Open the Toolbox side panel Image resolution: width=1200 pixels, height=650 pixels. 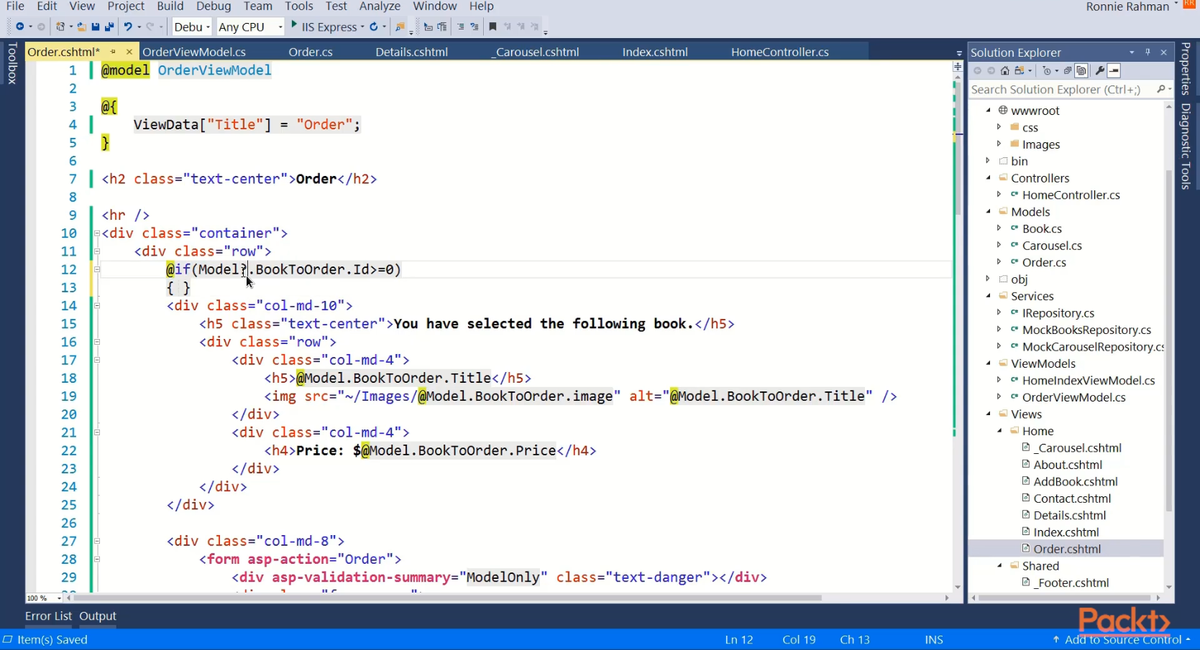tap(11, 62)
